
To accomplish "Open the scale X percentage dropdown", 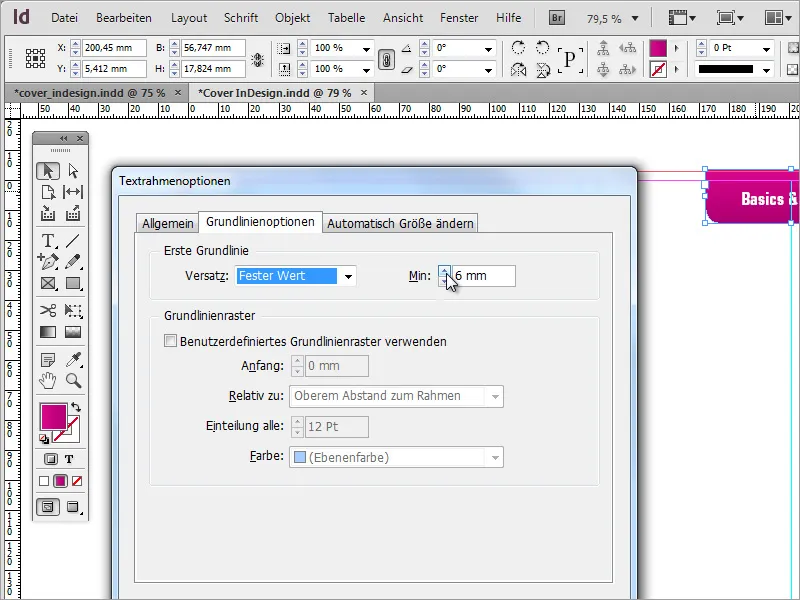I will (366, 49).
